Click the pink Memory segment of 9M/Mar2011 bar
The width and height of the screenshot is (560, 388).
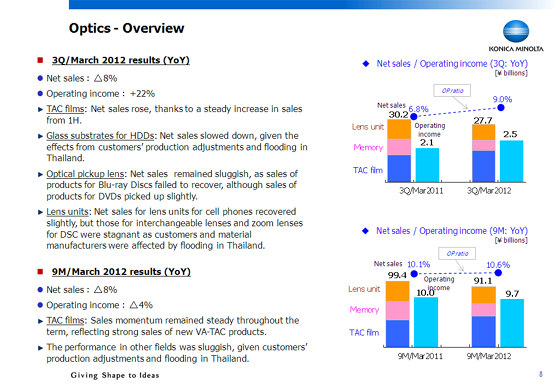[398, 310]
